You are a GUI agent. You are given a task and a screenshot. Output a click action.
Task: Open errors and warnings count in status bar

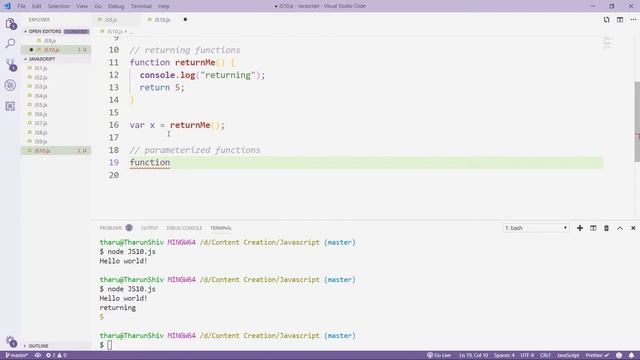(x=56, y=356)
